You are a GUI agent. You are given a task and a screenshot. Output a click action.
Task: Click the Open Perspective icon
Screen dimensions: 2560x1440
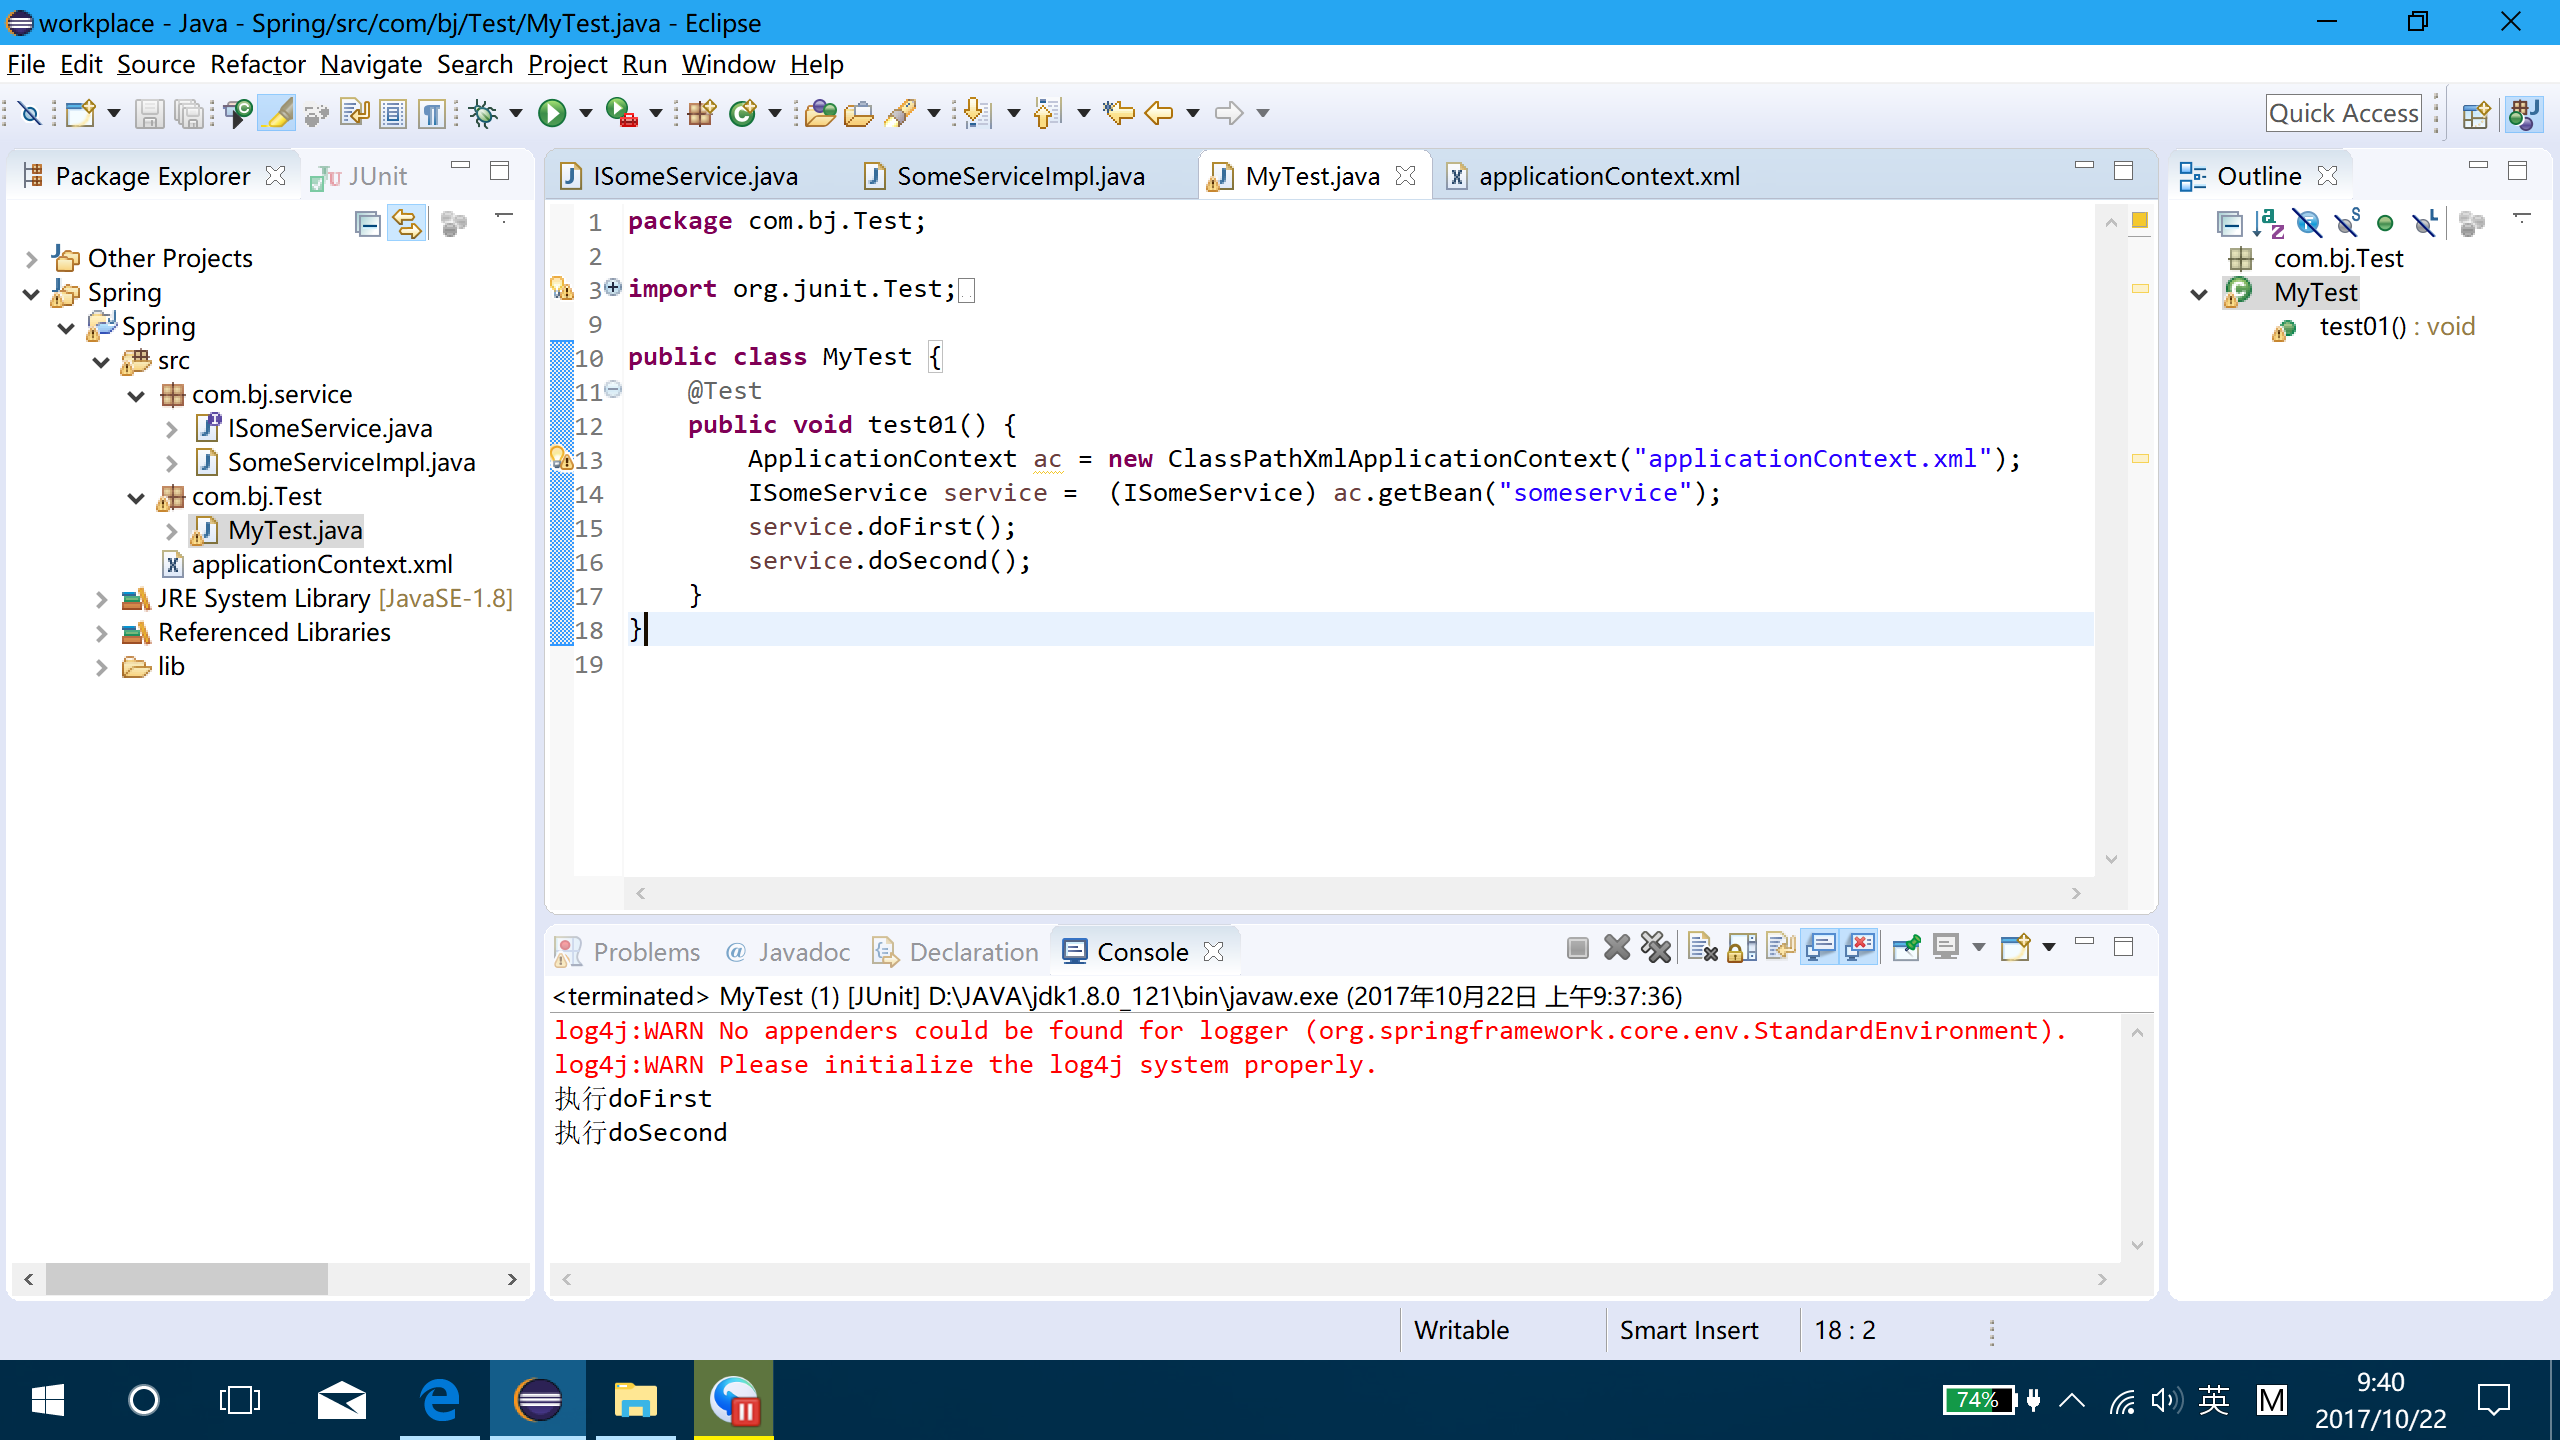(2476, 114)
